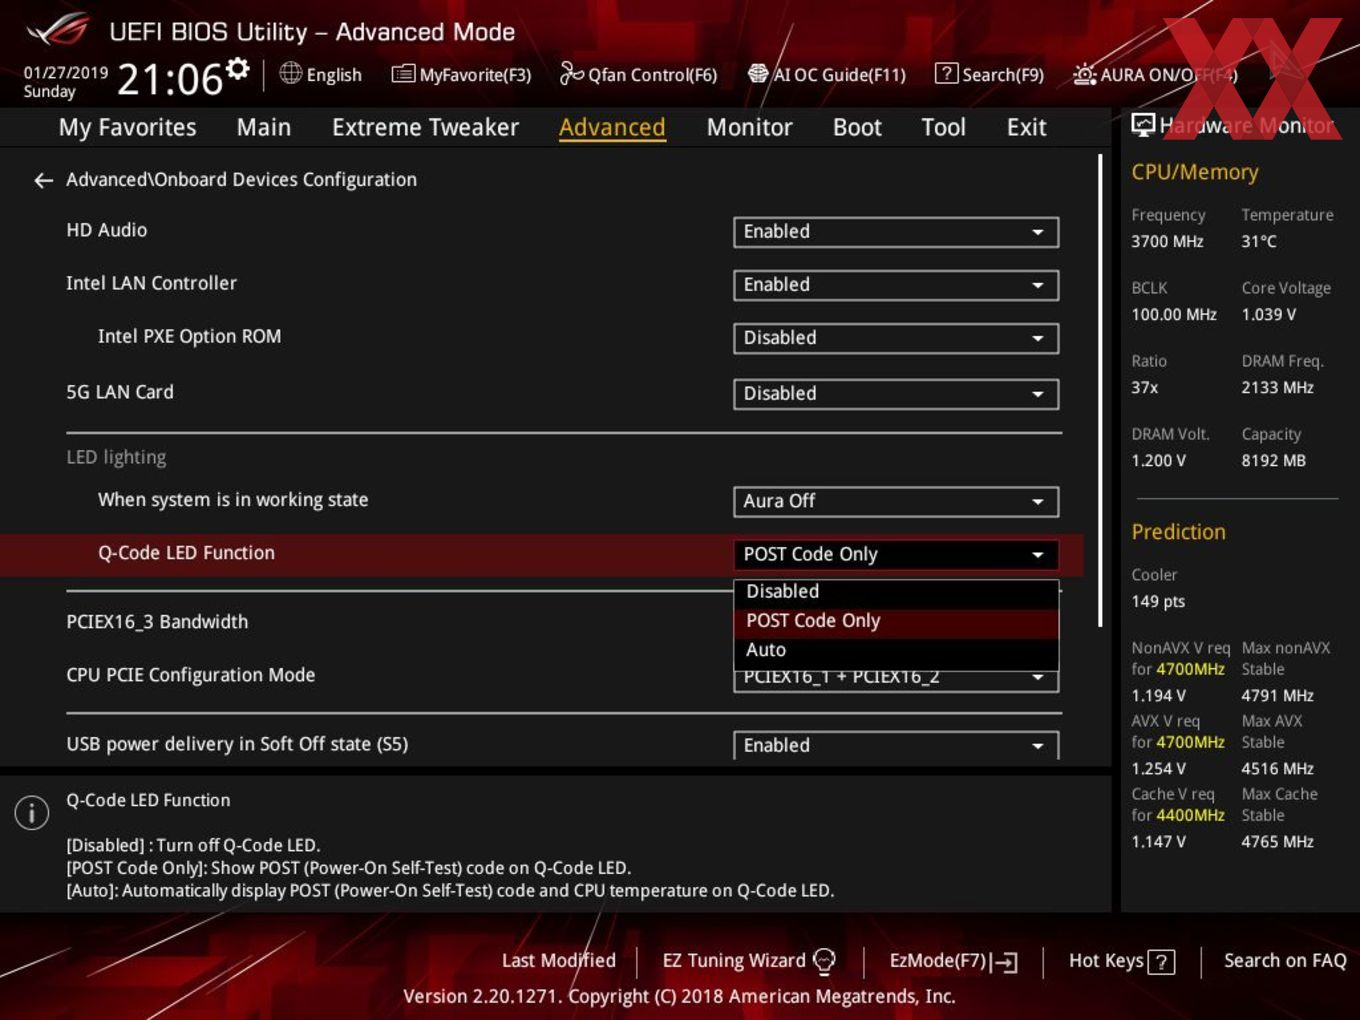The width and height of the screenshot is (1360, 1020).
Task: Open AI OC Guide(F11)
Action: click(839, 75)
